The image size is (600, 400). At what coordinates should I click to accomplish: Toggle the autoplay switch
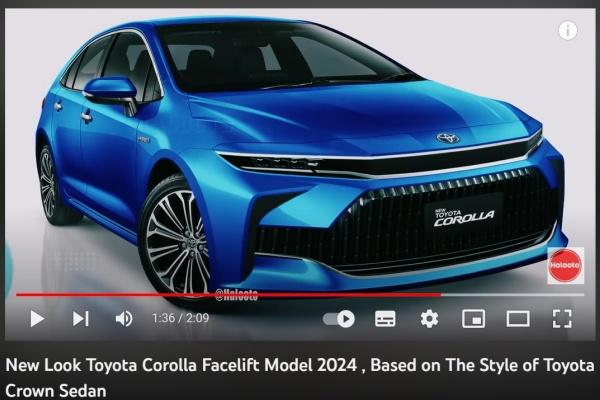click(339, 318)
